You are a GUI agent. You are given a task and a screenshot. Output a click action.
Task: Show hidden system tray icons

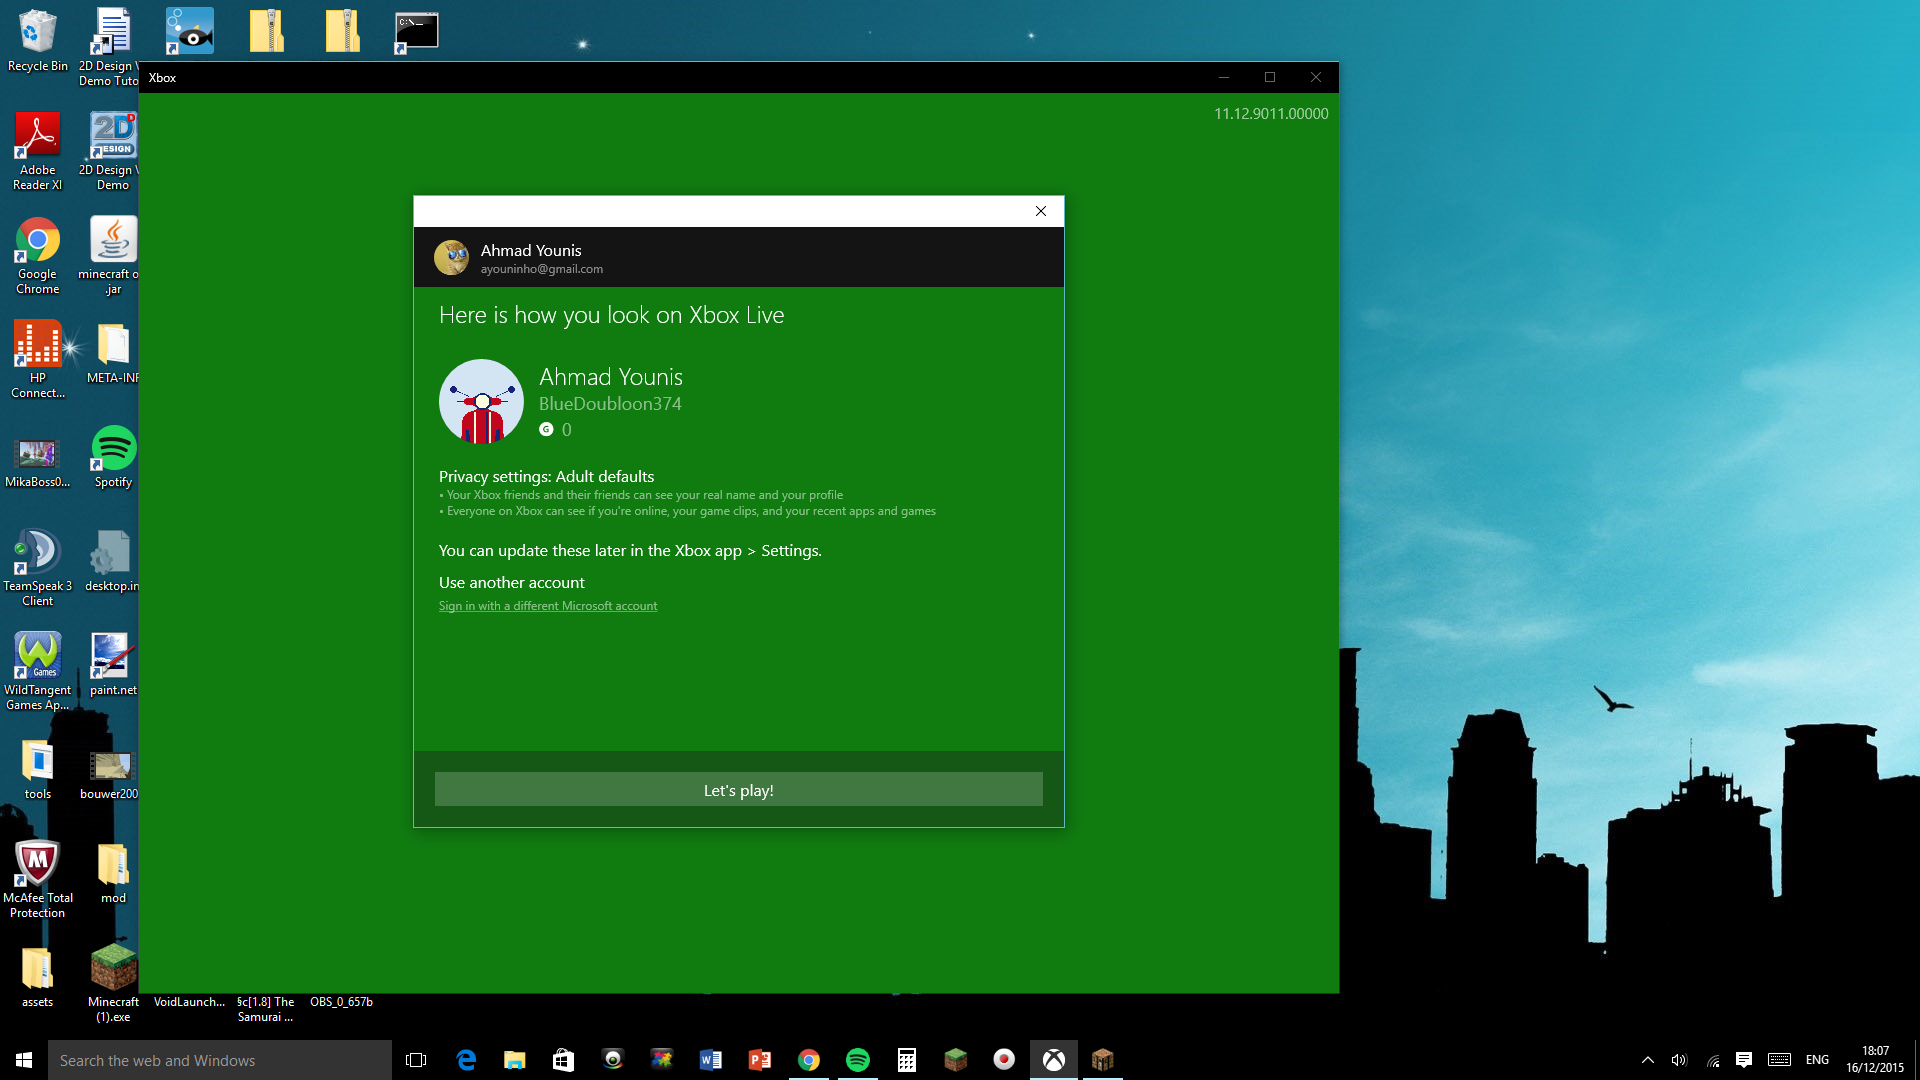pyautogui.click(x=1648, y=1060)
